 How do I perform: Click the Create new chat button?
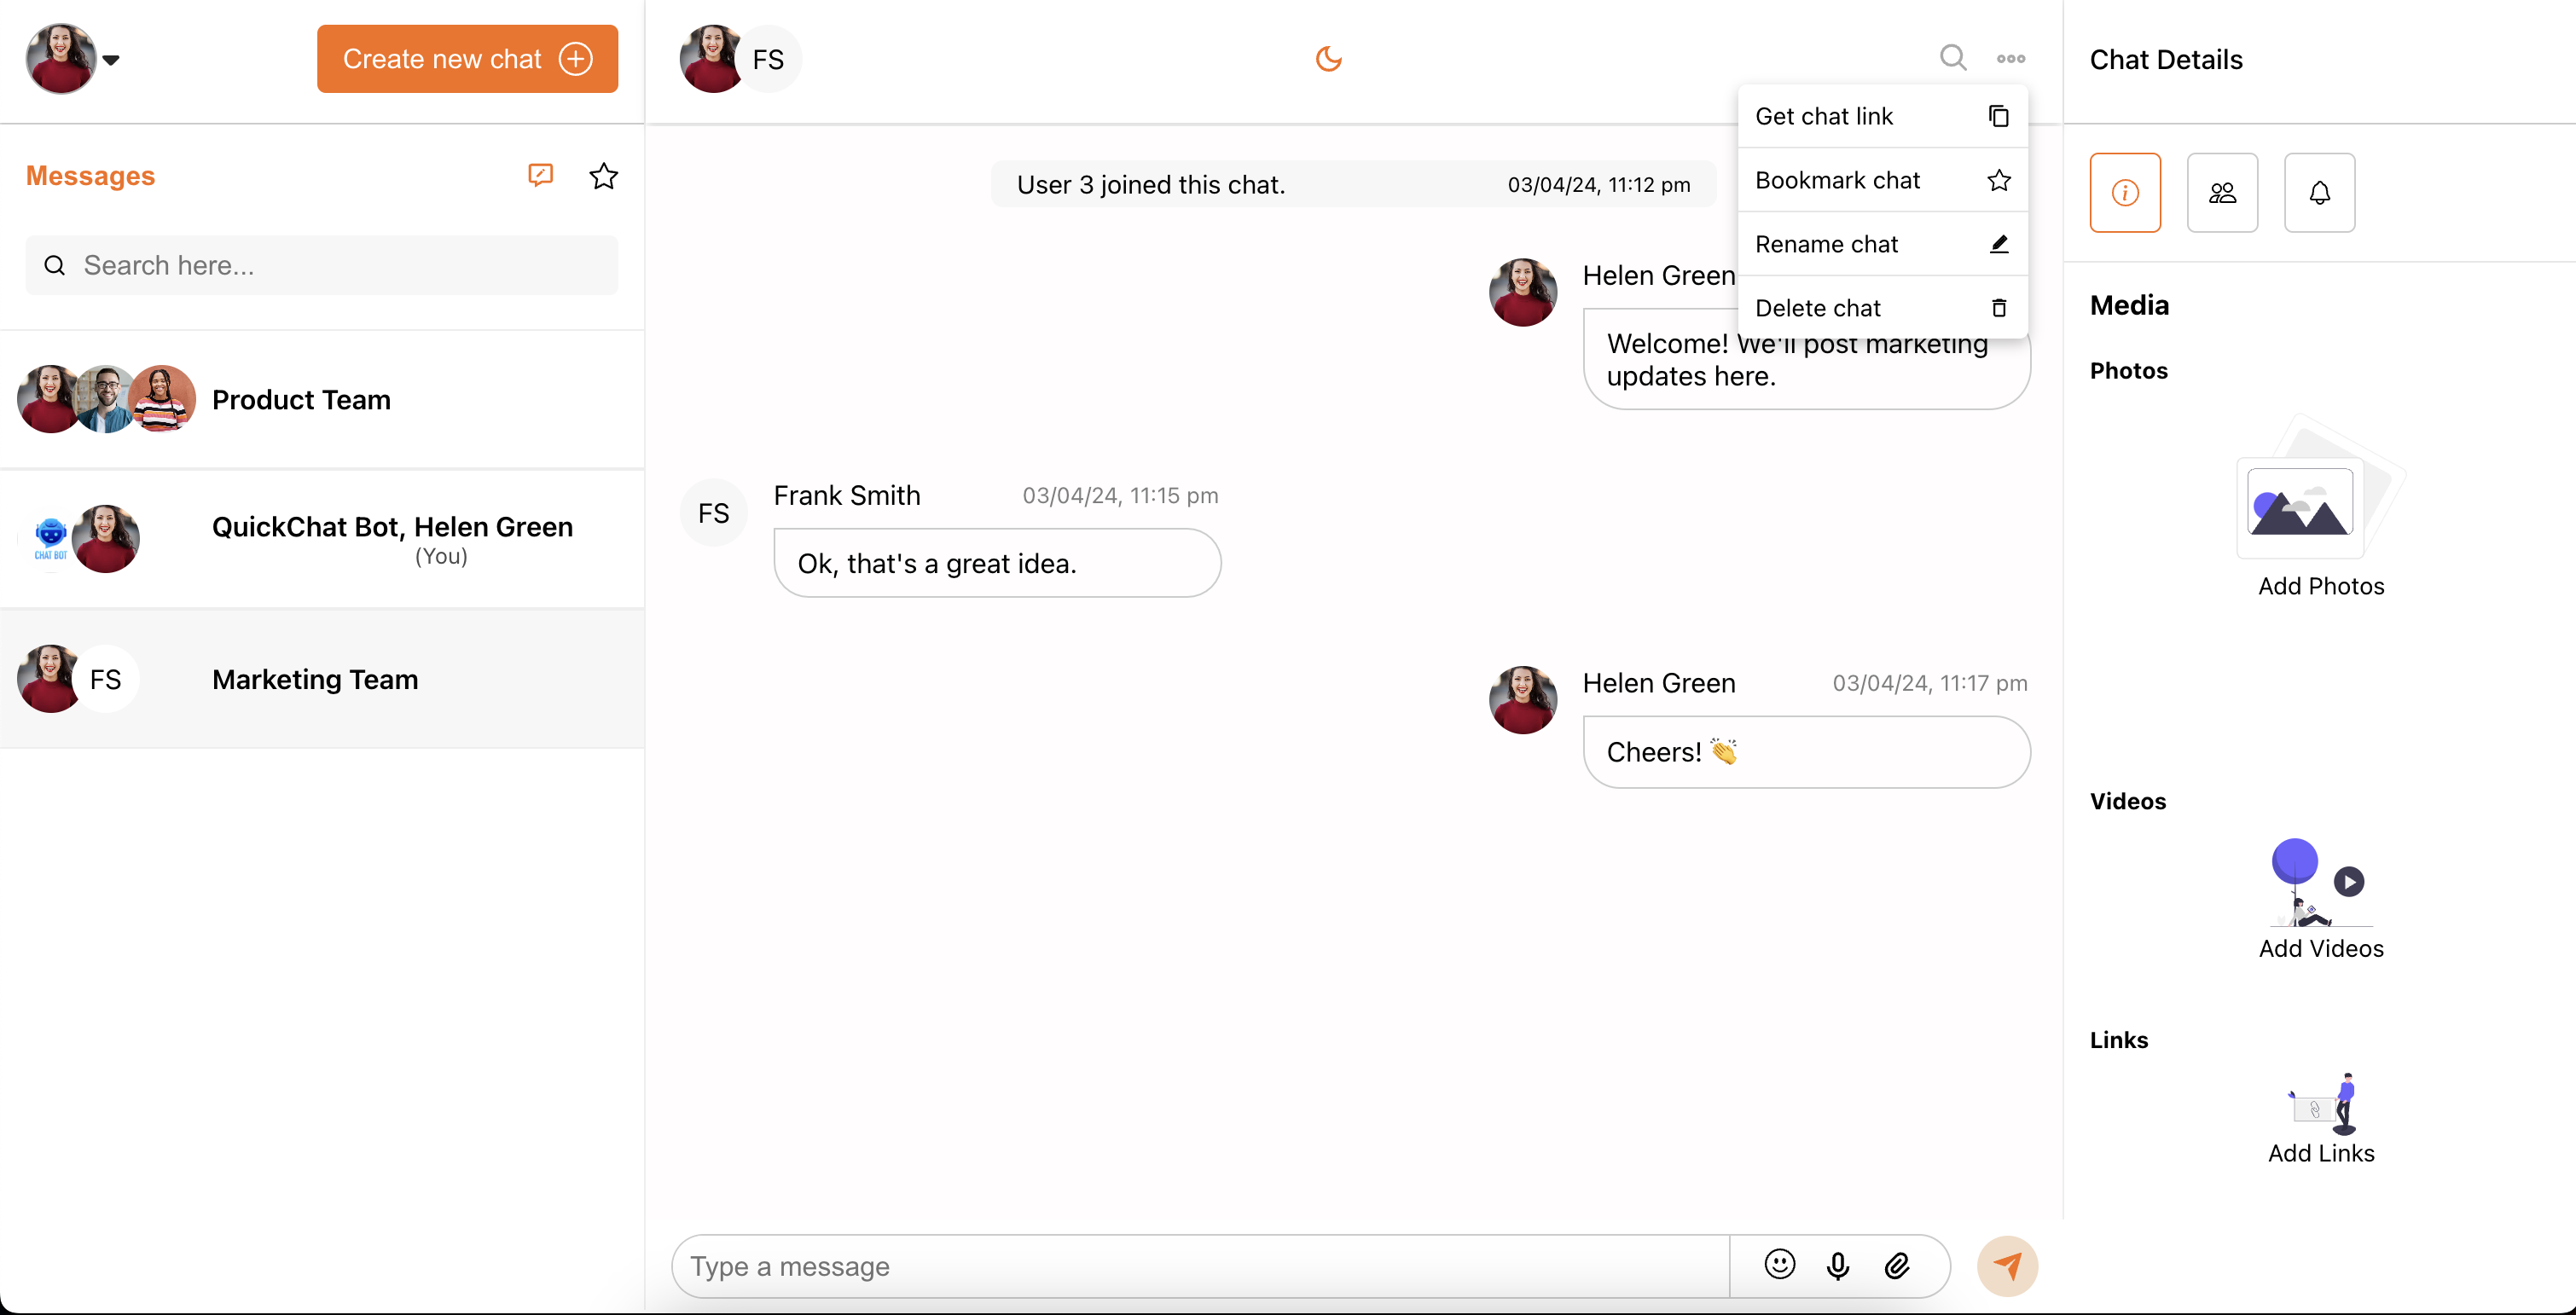click(467, 59)
